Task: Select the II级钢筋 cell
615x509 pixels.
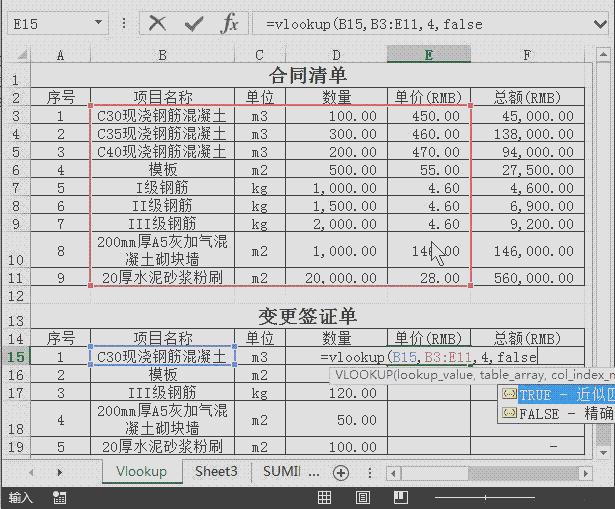Action: (162, 205)
